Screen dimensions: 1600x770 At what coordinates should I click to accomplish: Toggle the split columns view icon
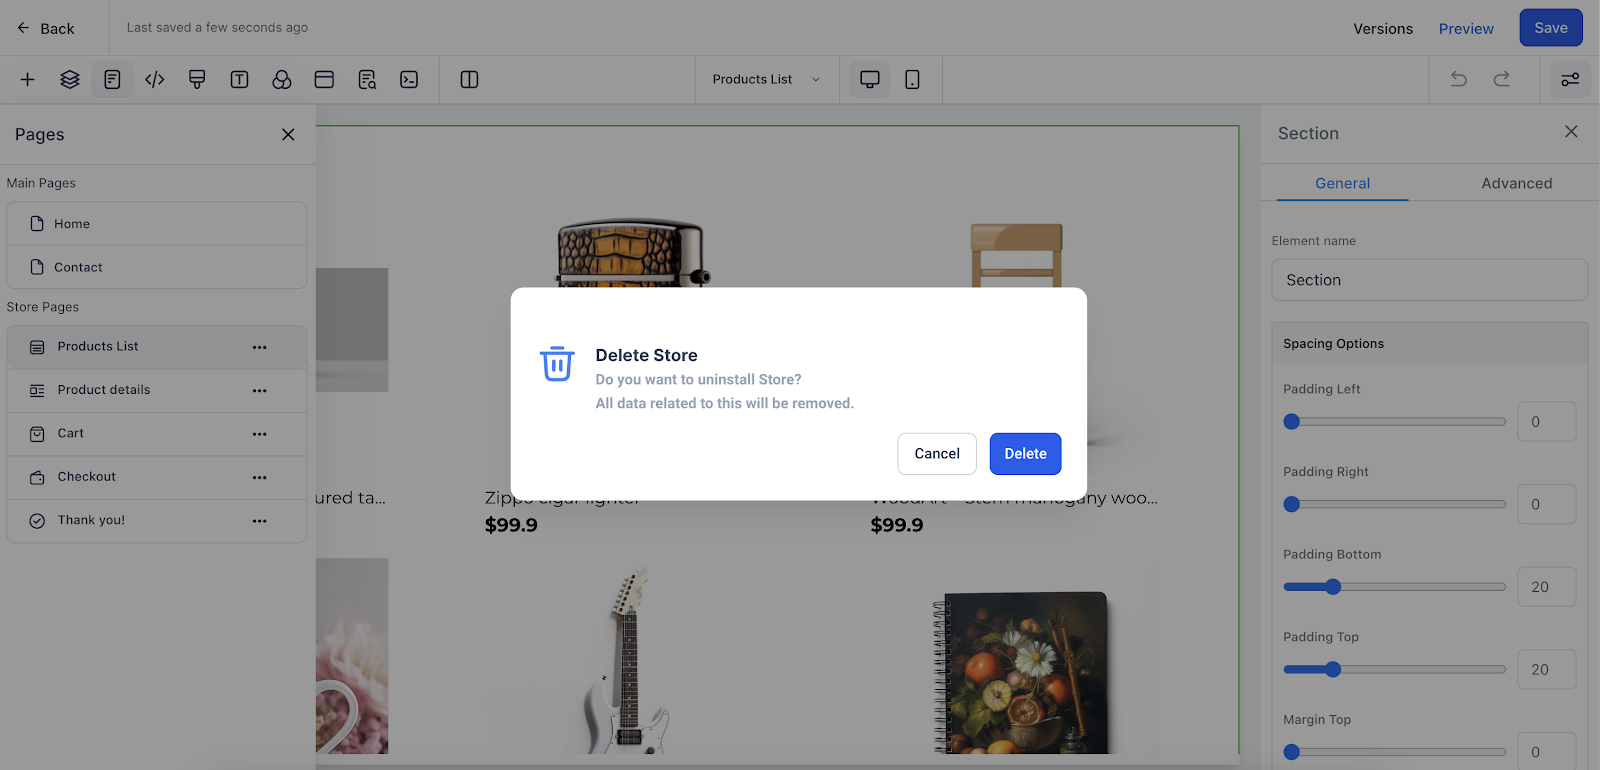(469, 79)
